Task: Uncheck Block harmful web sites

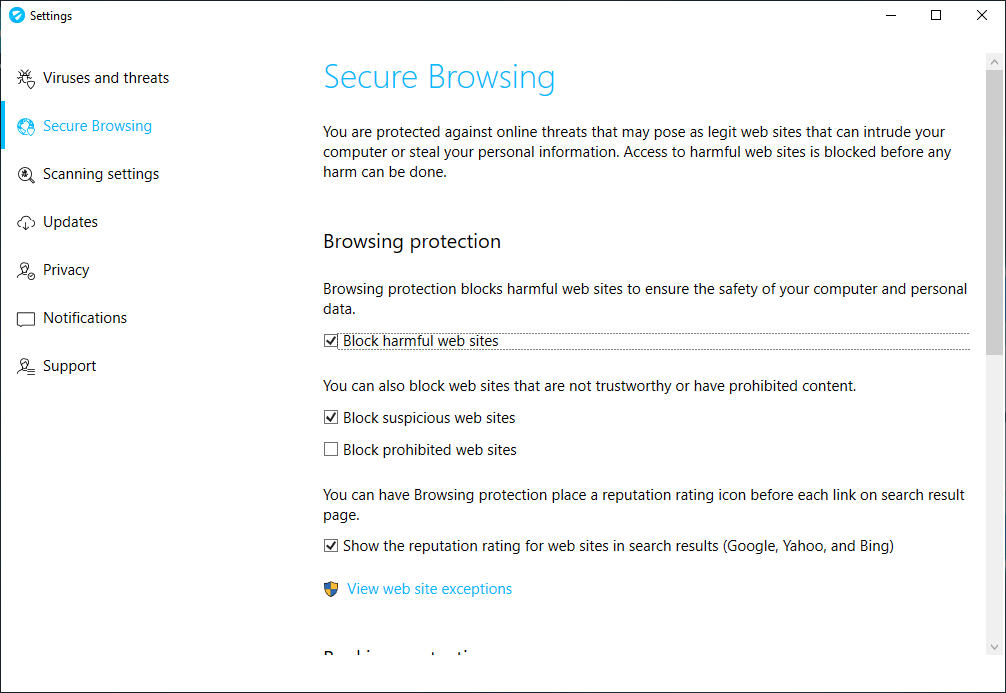Action: coord(331,341)
